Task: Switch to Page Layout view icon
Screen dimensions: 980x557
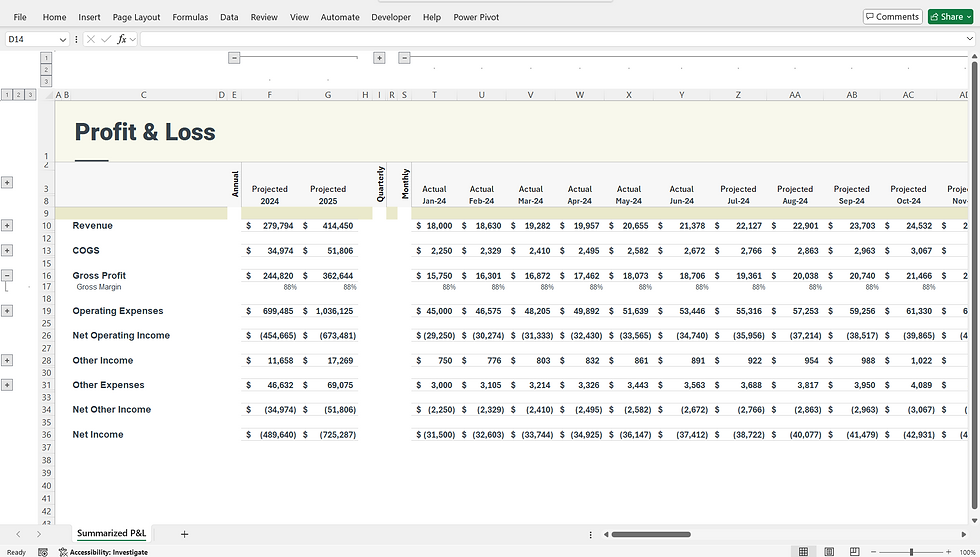Action: coord(829,552)
